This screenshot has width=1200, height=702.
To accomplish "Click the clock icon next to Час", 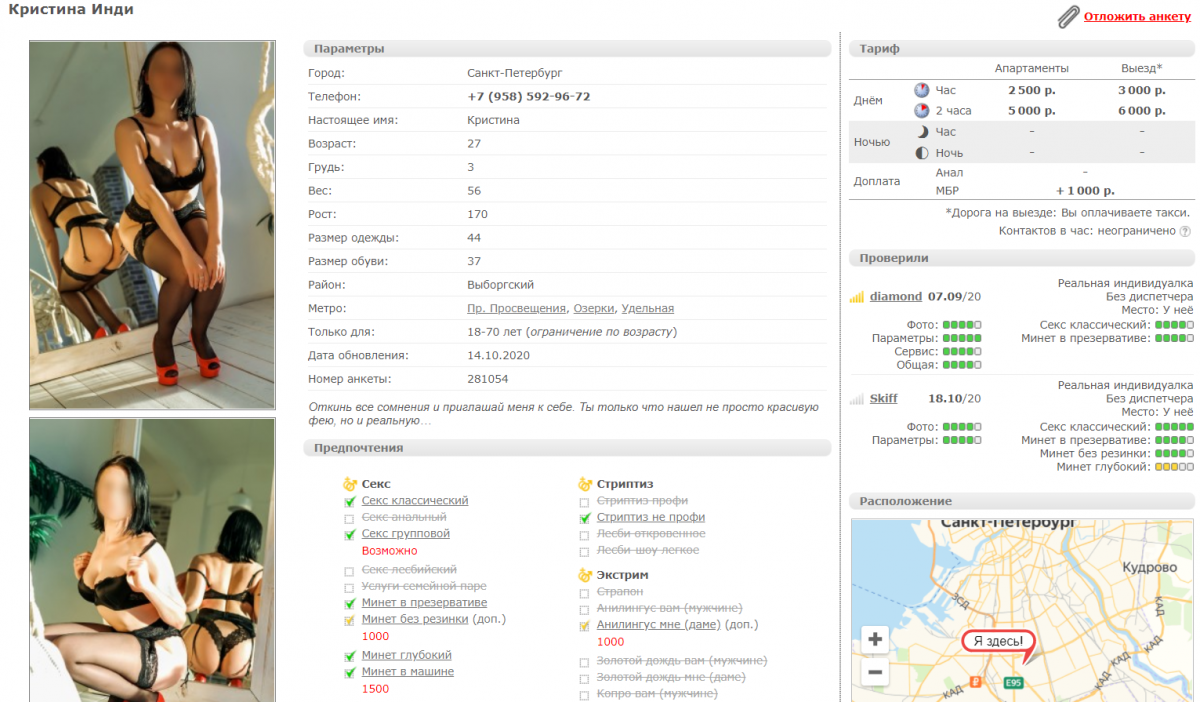I will click(921, 90).
